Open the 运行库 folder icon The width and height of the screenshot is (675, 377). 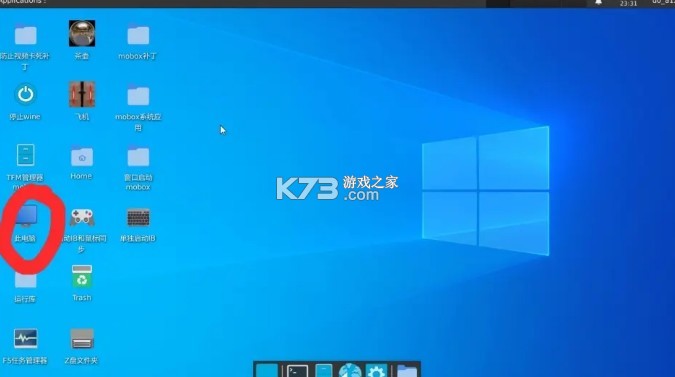[x=25, y=280]
